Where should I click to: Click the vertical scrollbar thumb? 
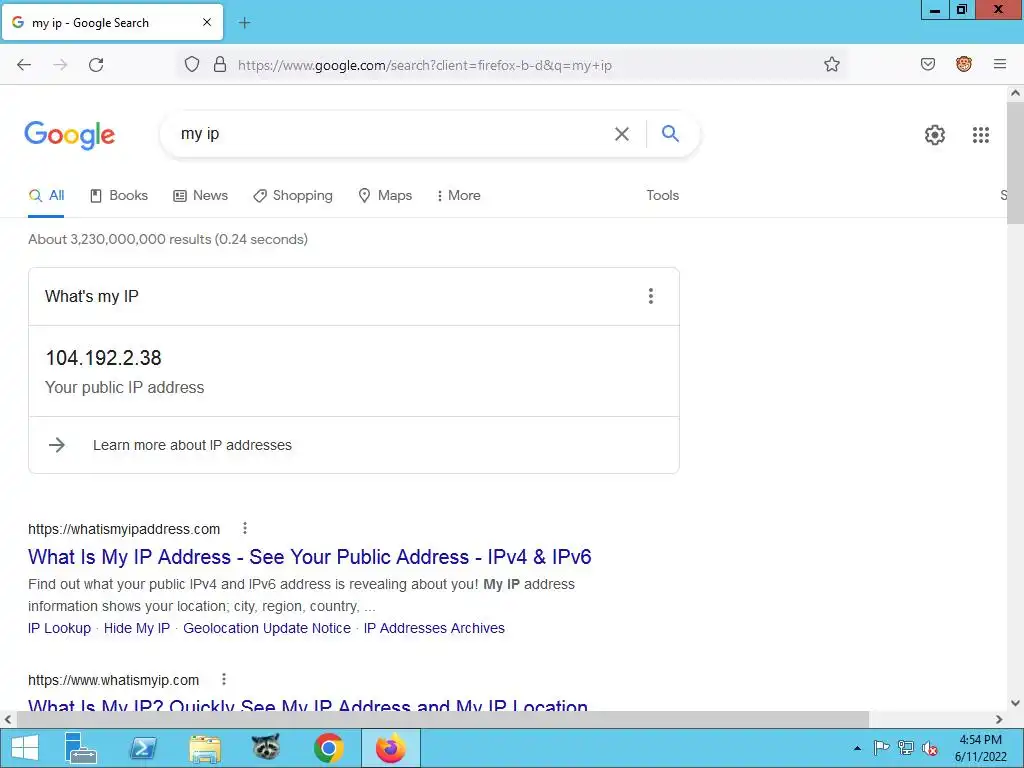[1015, 163]
